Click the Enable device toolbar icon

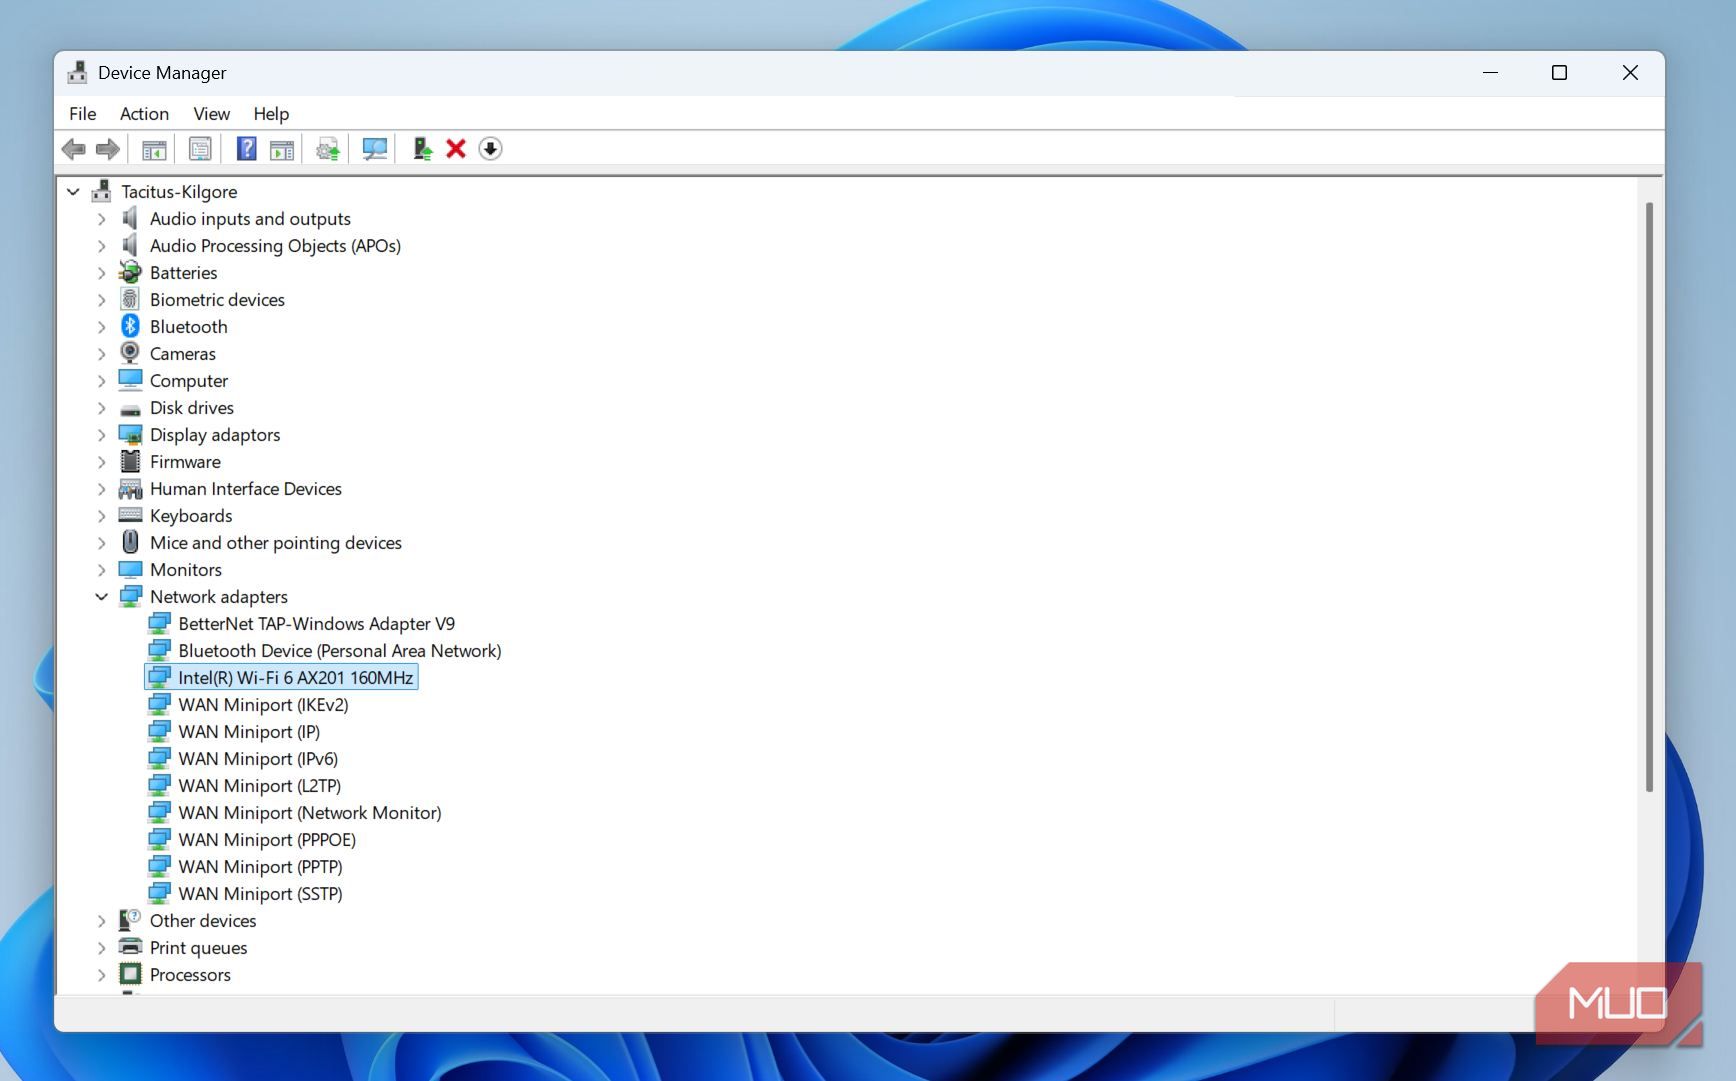[422, 149]
